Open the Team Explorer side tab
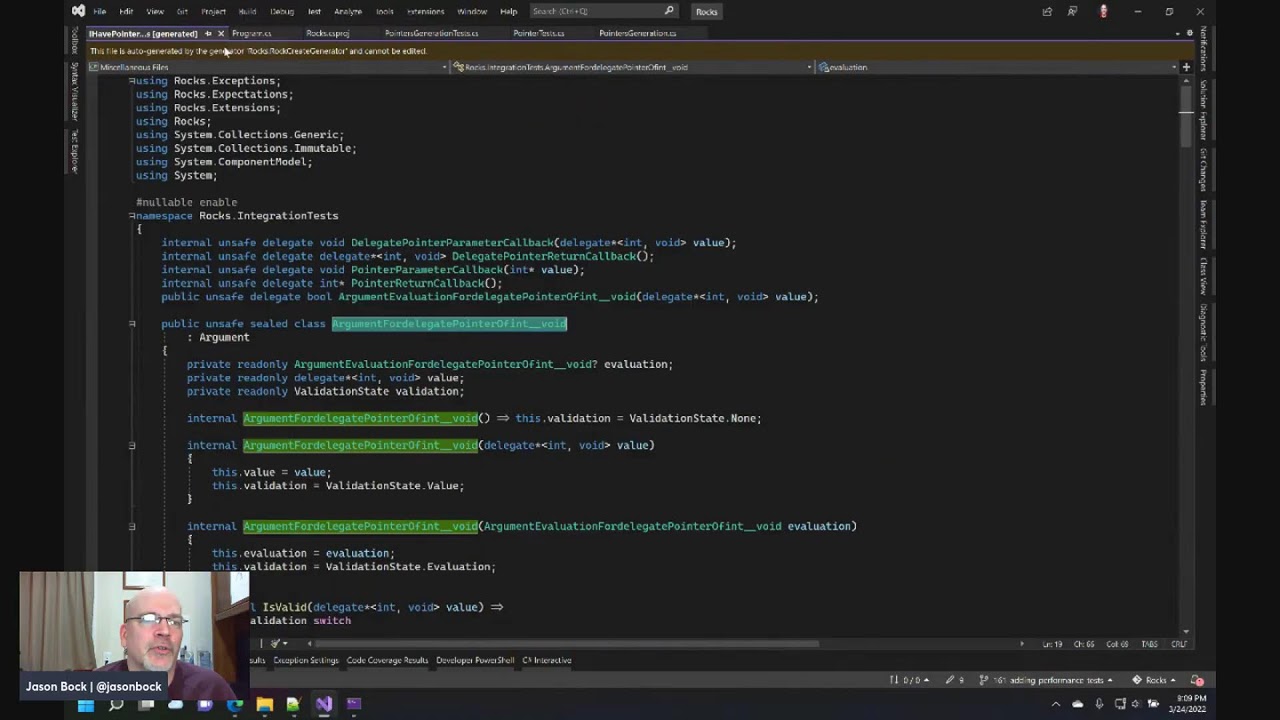The width and height of the screenshot is (1280, 720). pyautogui.click(x=1203, y=224)
